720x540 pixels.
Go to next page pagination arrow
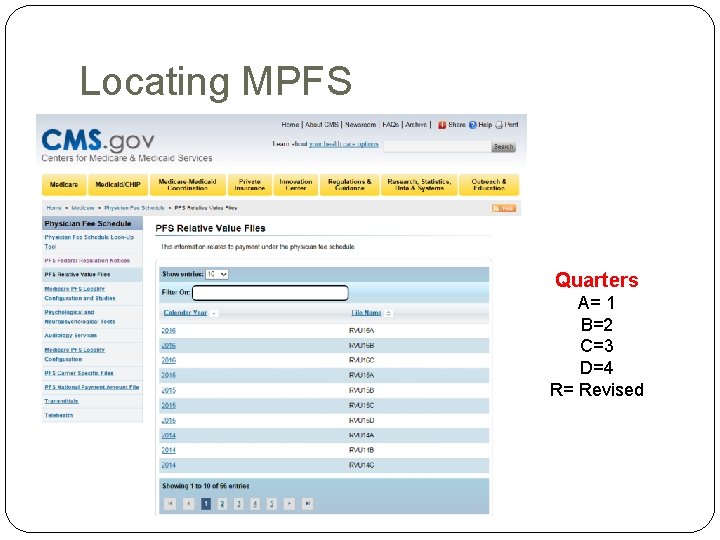(x=289, y=504)
